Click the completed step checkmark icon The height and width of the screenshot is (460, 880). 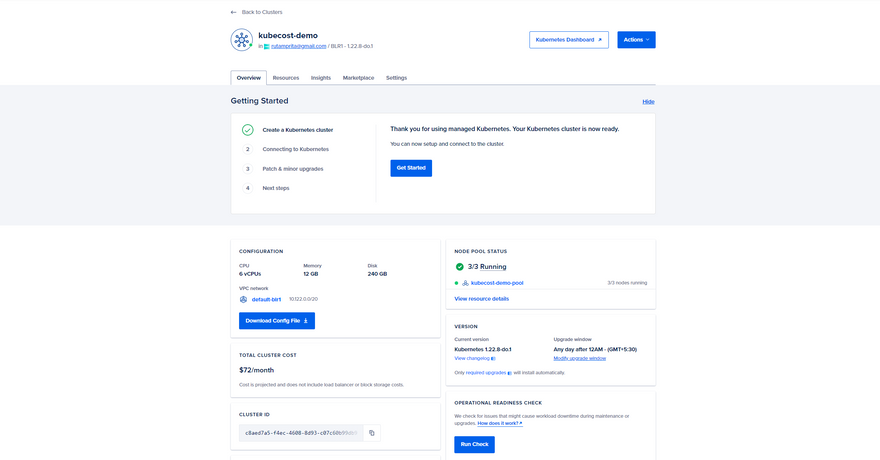click(x=248, y=130)
